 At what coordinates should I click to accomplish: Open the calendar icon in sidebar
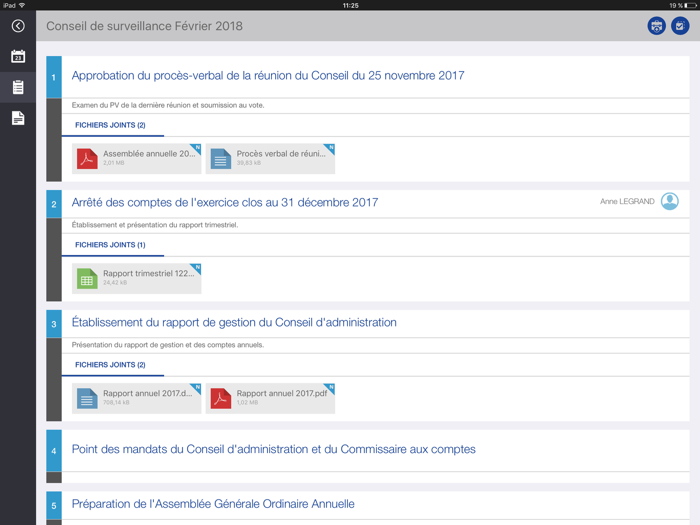click(18, 56)
